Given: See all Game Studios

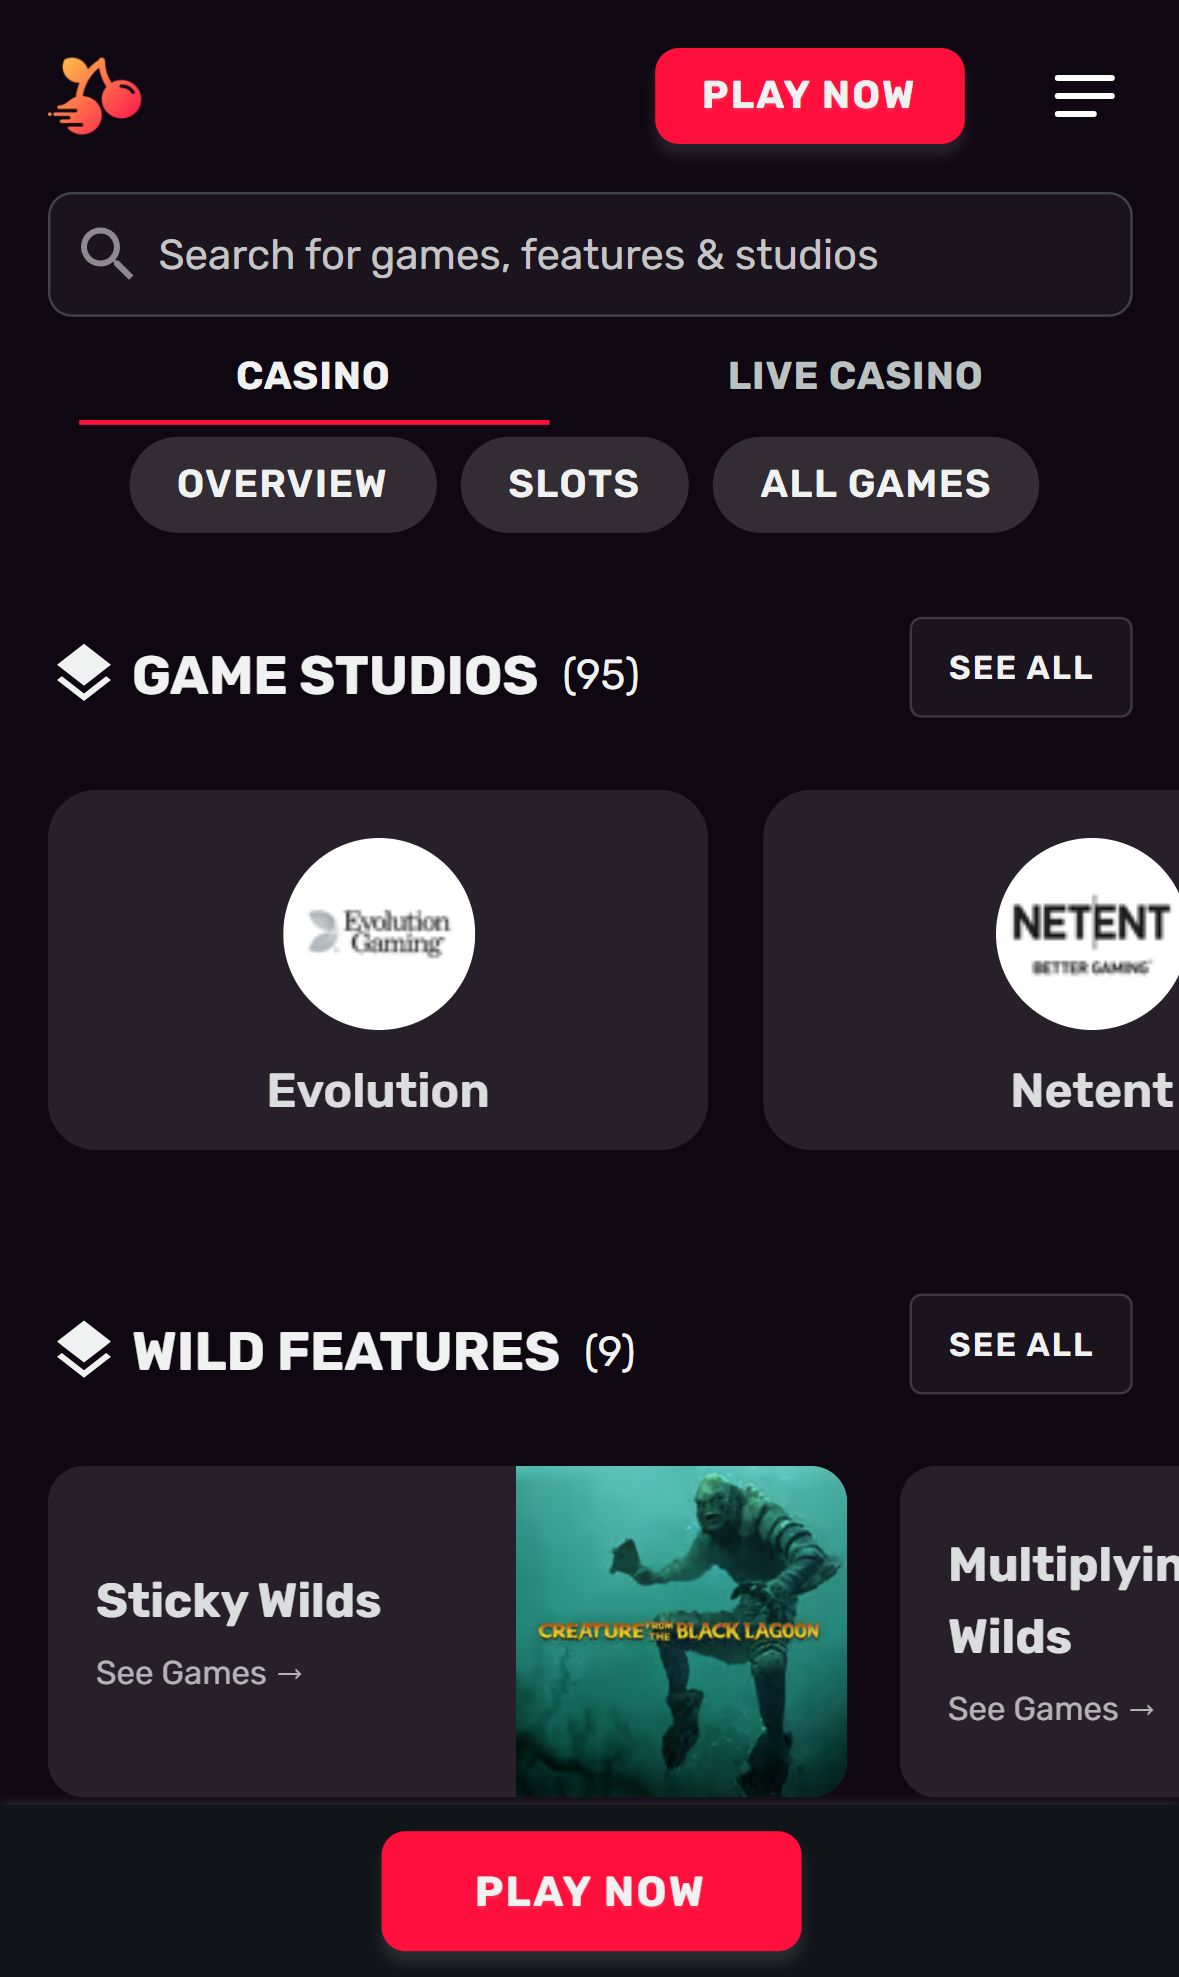Looking at the screenshot, I should (x=1021, y=667).
